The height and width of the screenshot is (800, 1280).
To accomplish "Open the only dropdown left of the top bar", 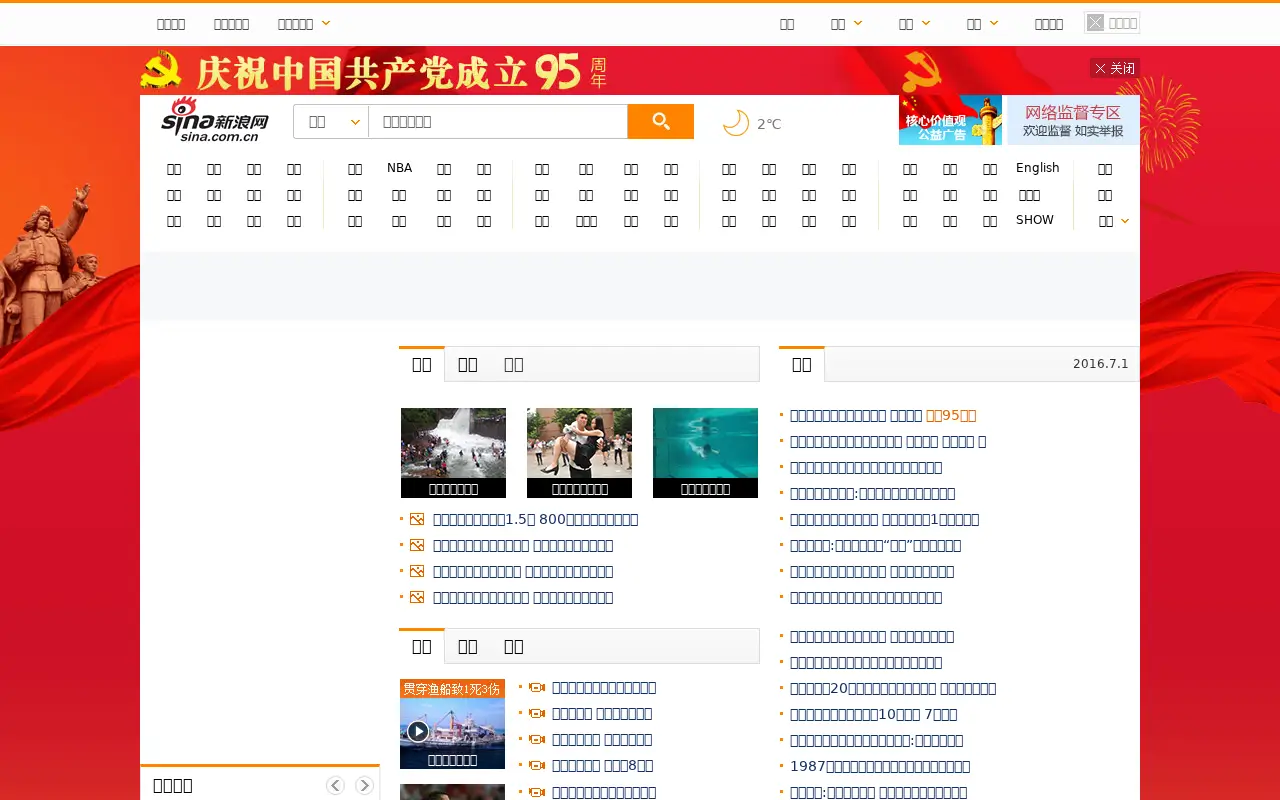I will coord(304,23).
